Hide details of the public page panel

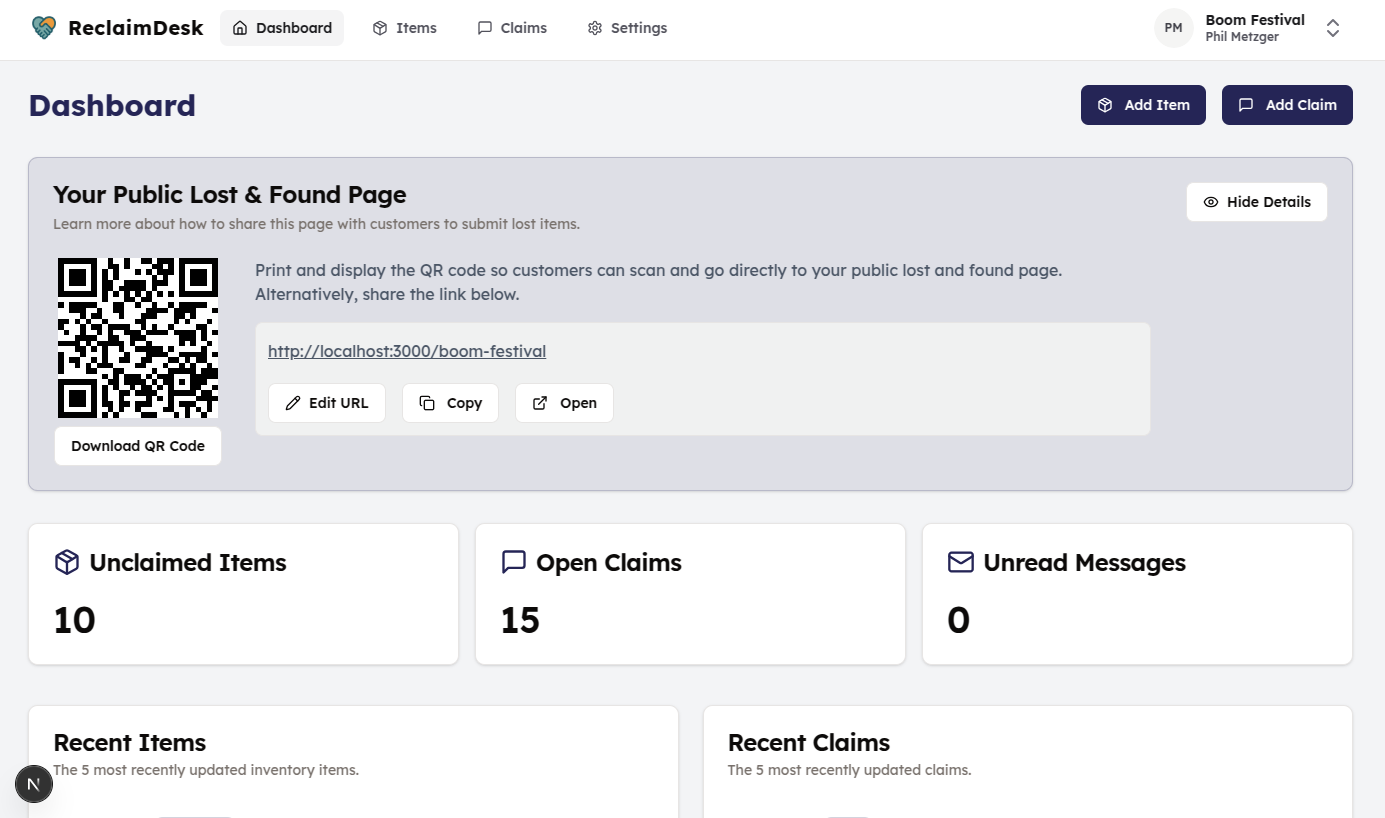tap(1256, 201)
